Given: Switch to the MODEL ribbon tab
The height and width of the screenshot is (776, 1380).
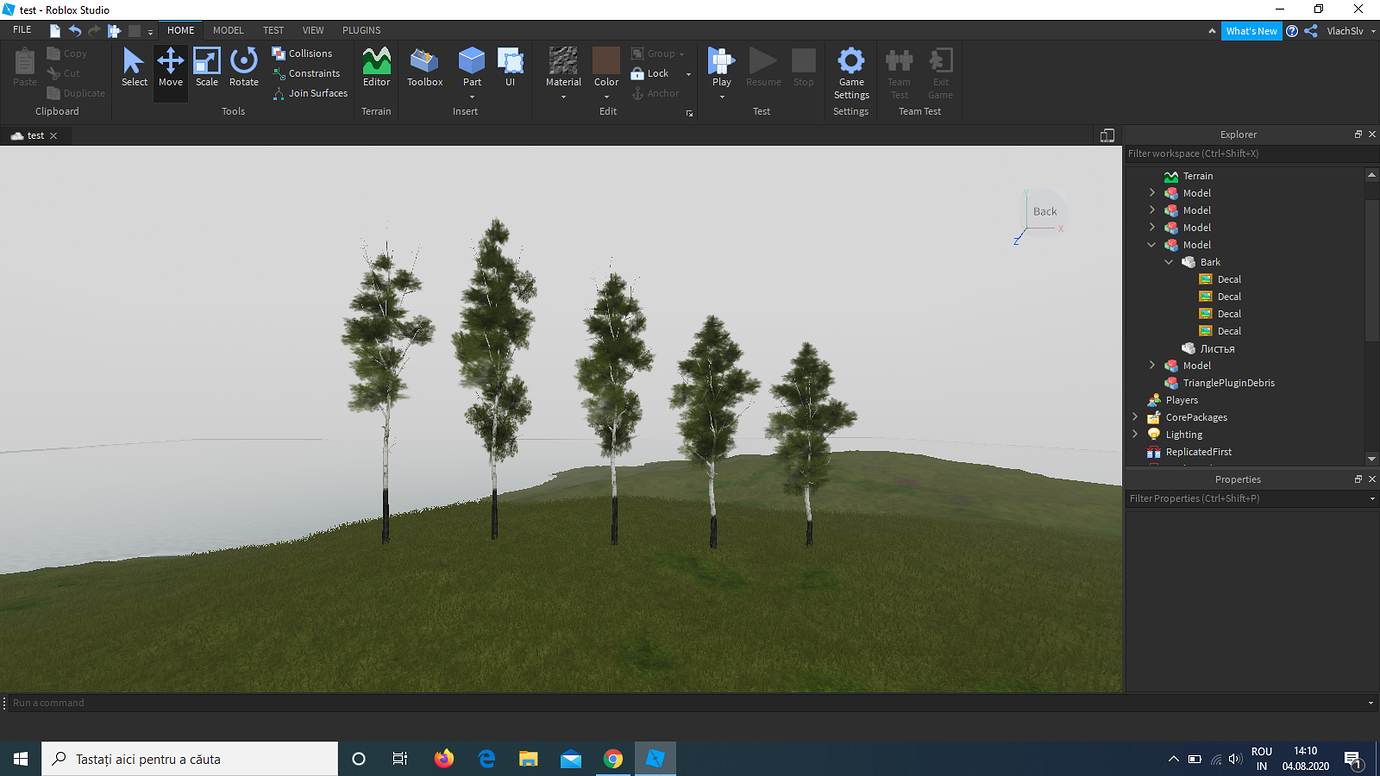Looking at the screenshot, I should click(x=228, y=30).
